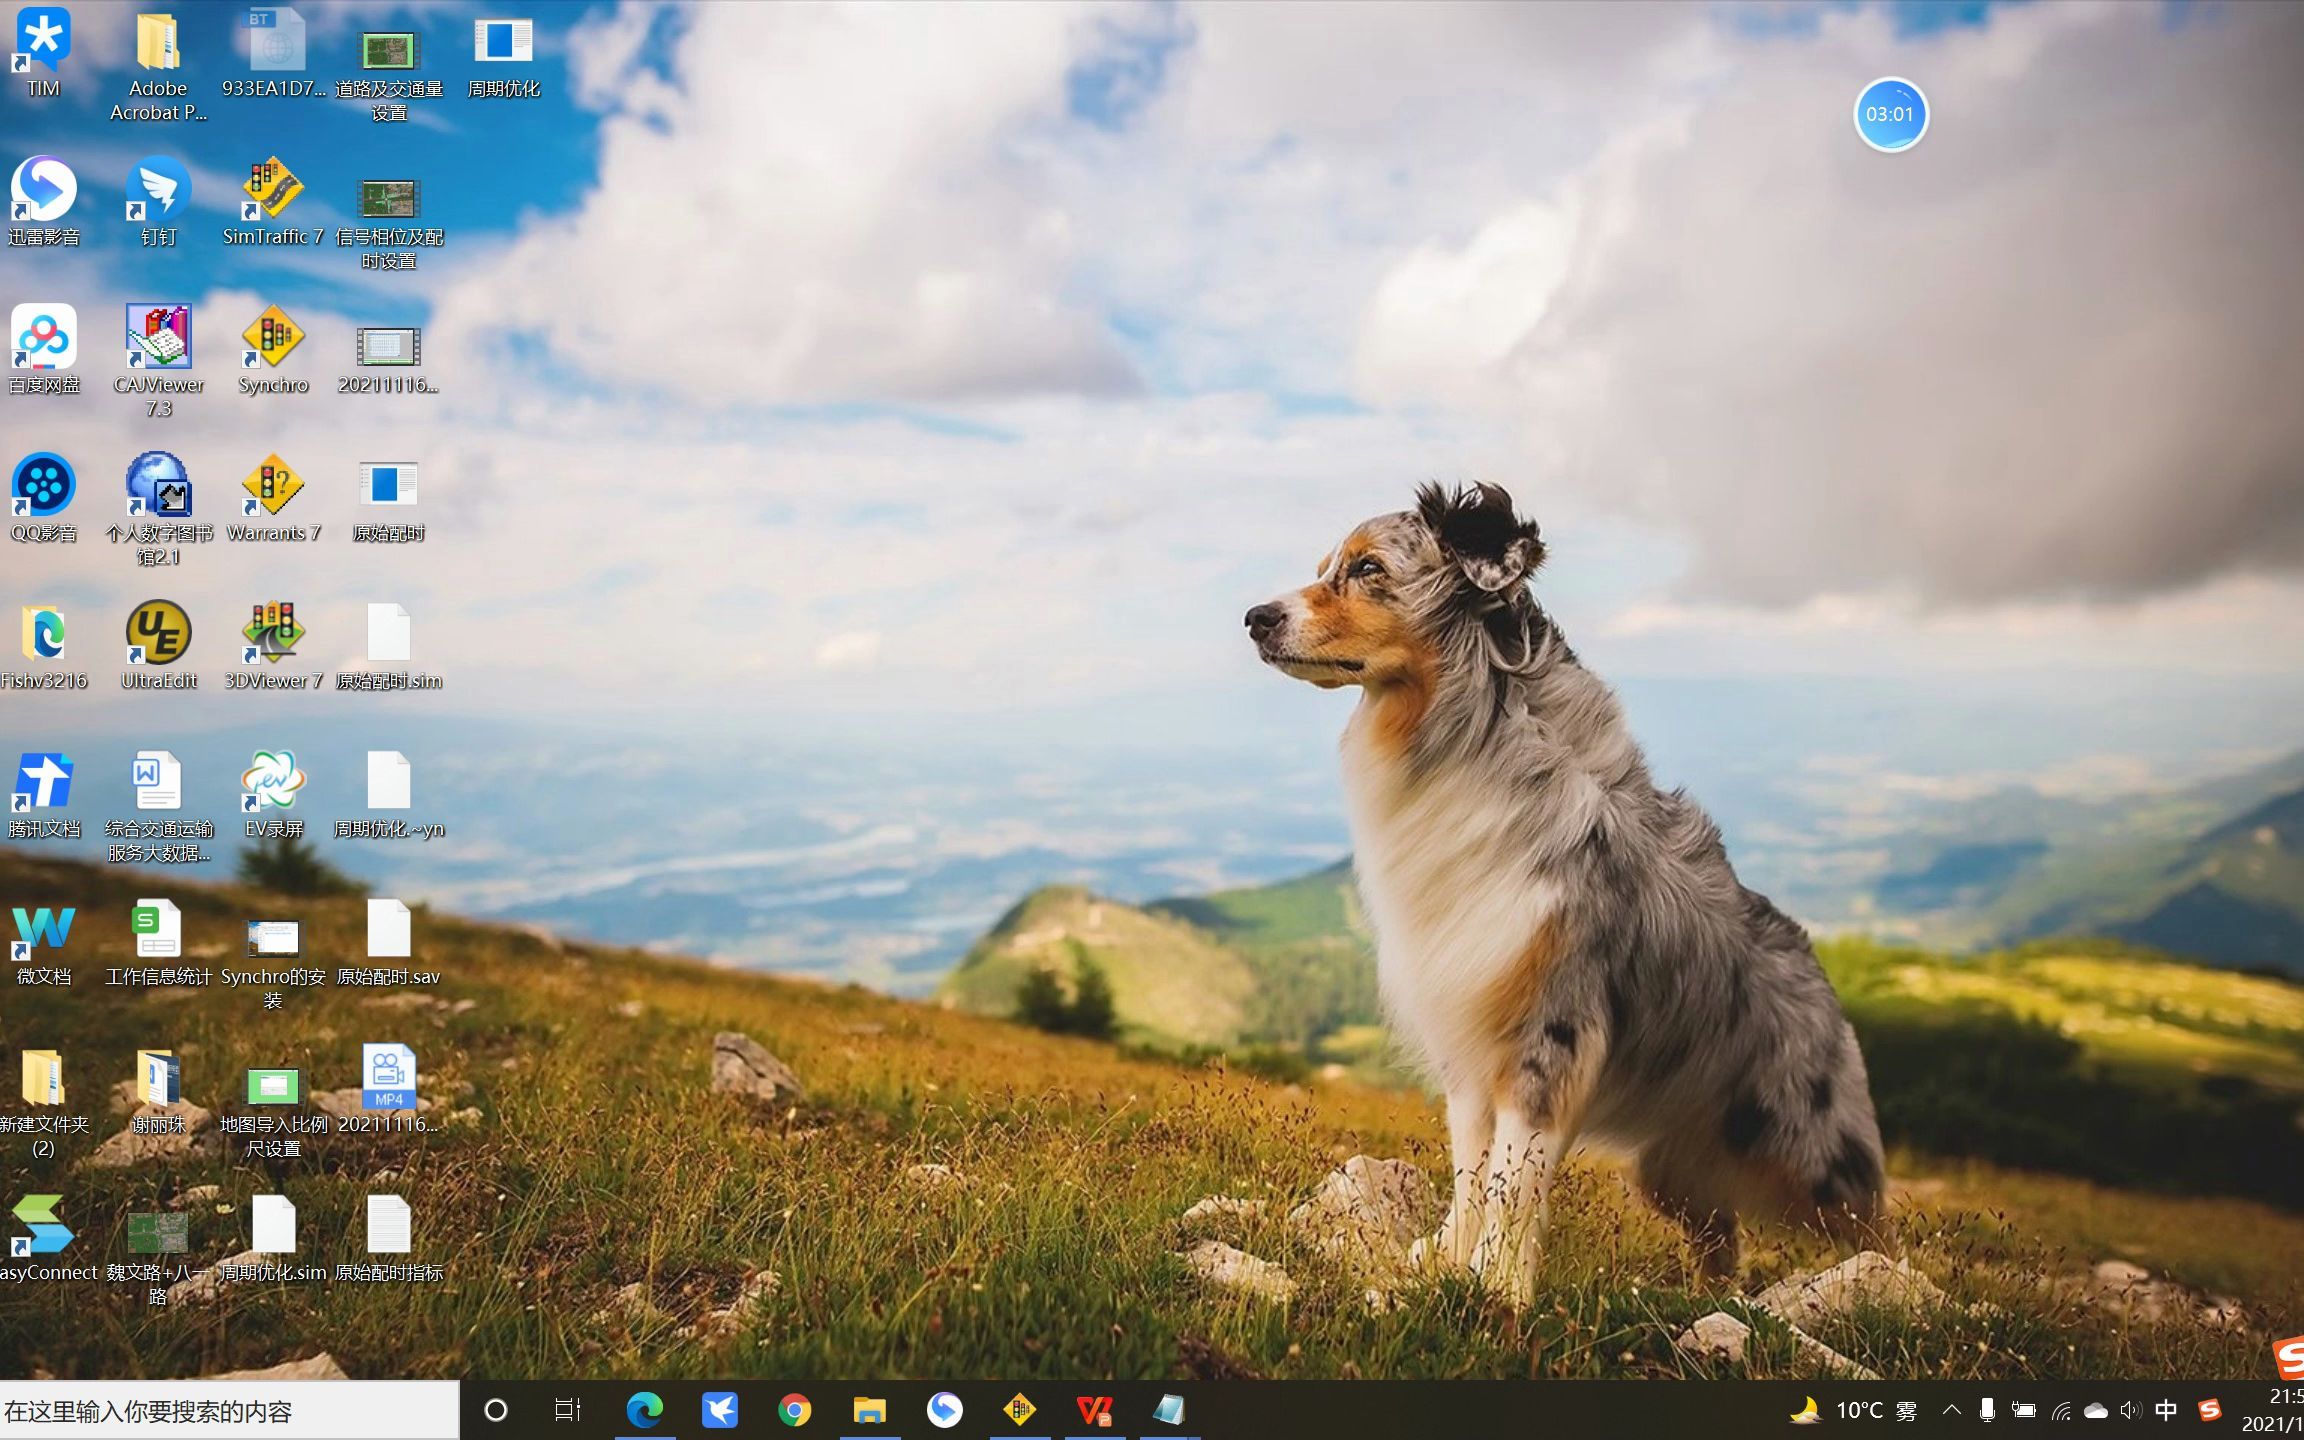Toggle 中 input language indicator
Image resolution: width=2304 pixels, height=1440 pixels.
point(2166,1410)
